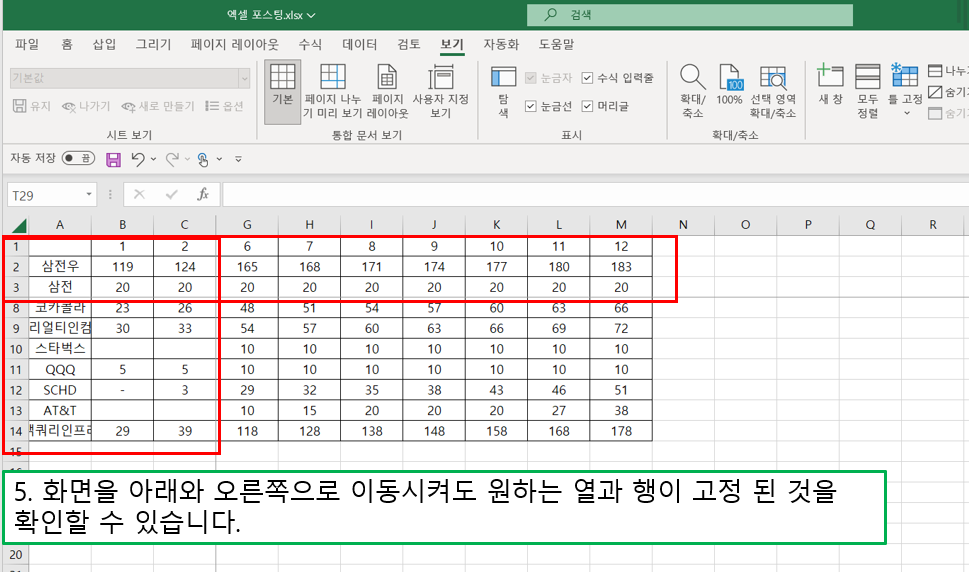Click the 나가기 exit sheet view button
The width and height of the screenshot is (969, 572).
tap(86, 106)
